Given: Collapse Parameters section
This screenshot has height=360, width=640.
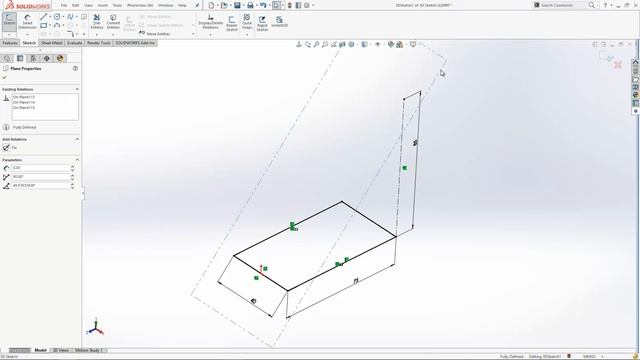Looking at the screenshot, I should point(77,160).
